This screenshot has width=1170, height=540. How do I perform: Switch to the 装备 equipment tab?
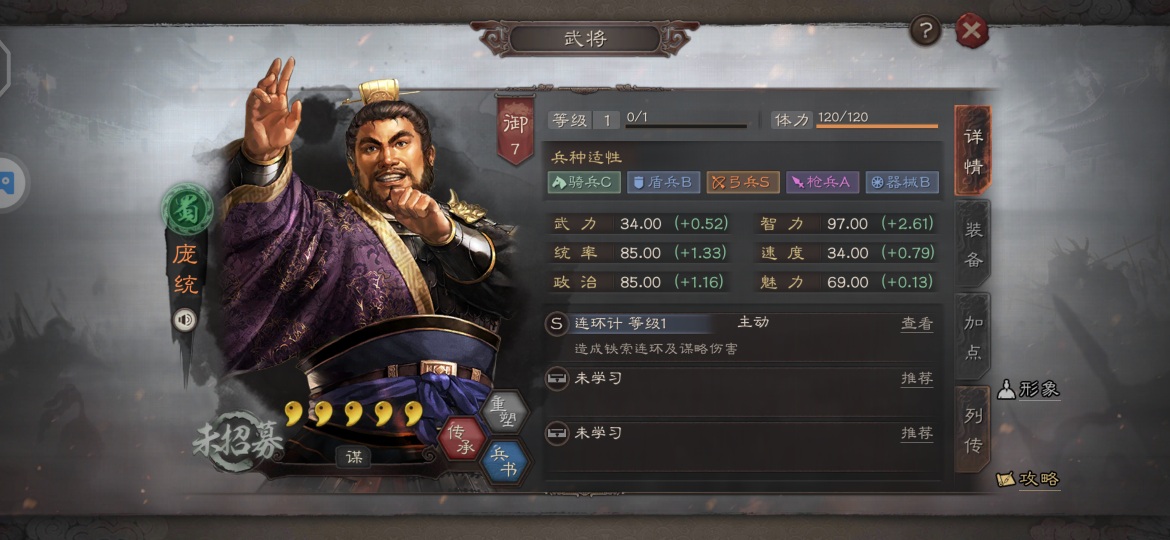pyautogui.click(x=973, y=244)
